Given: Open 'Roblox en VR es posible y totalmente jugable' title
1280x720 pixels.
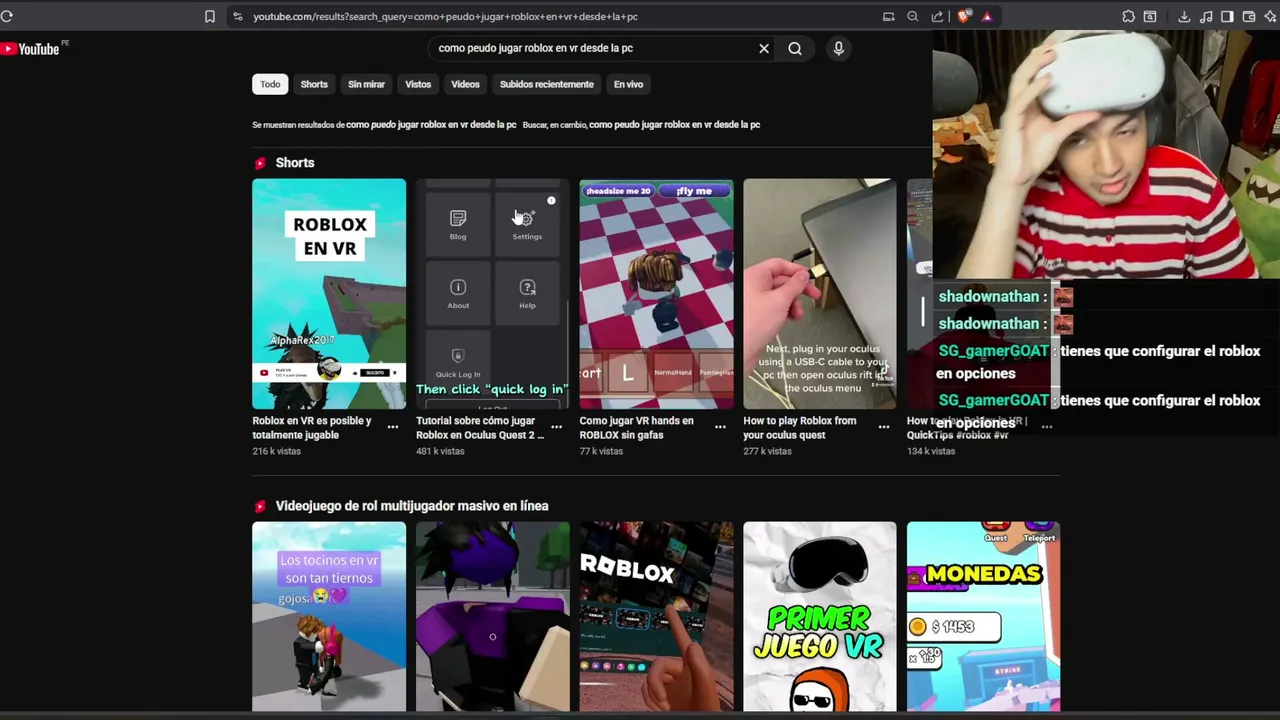Looking at the screenshot, I should coord(311,428).
